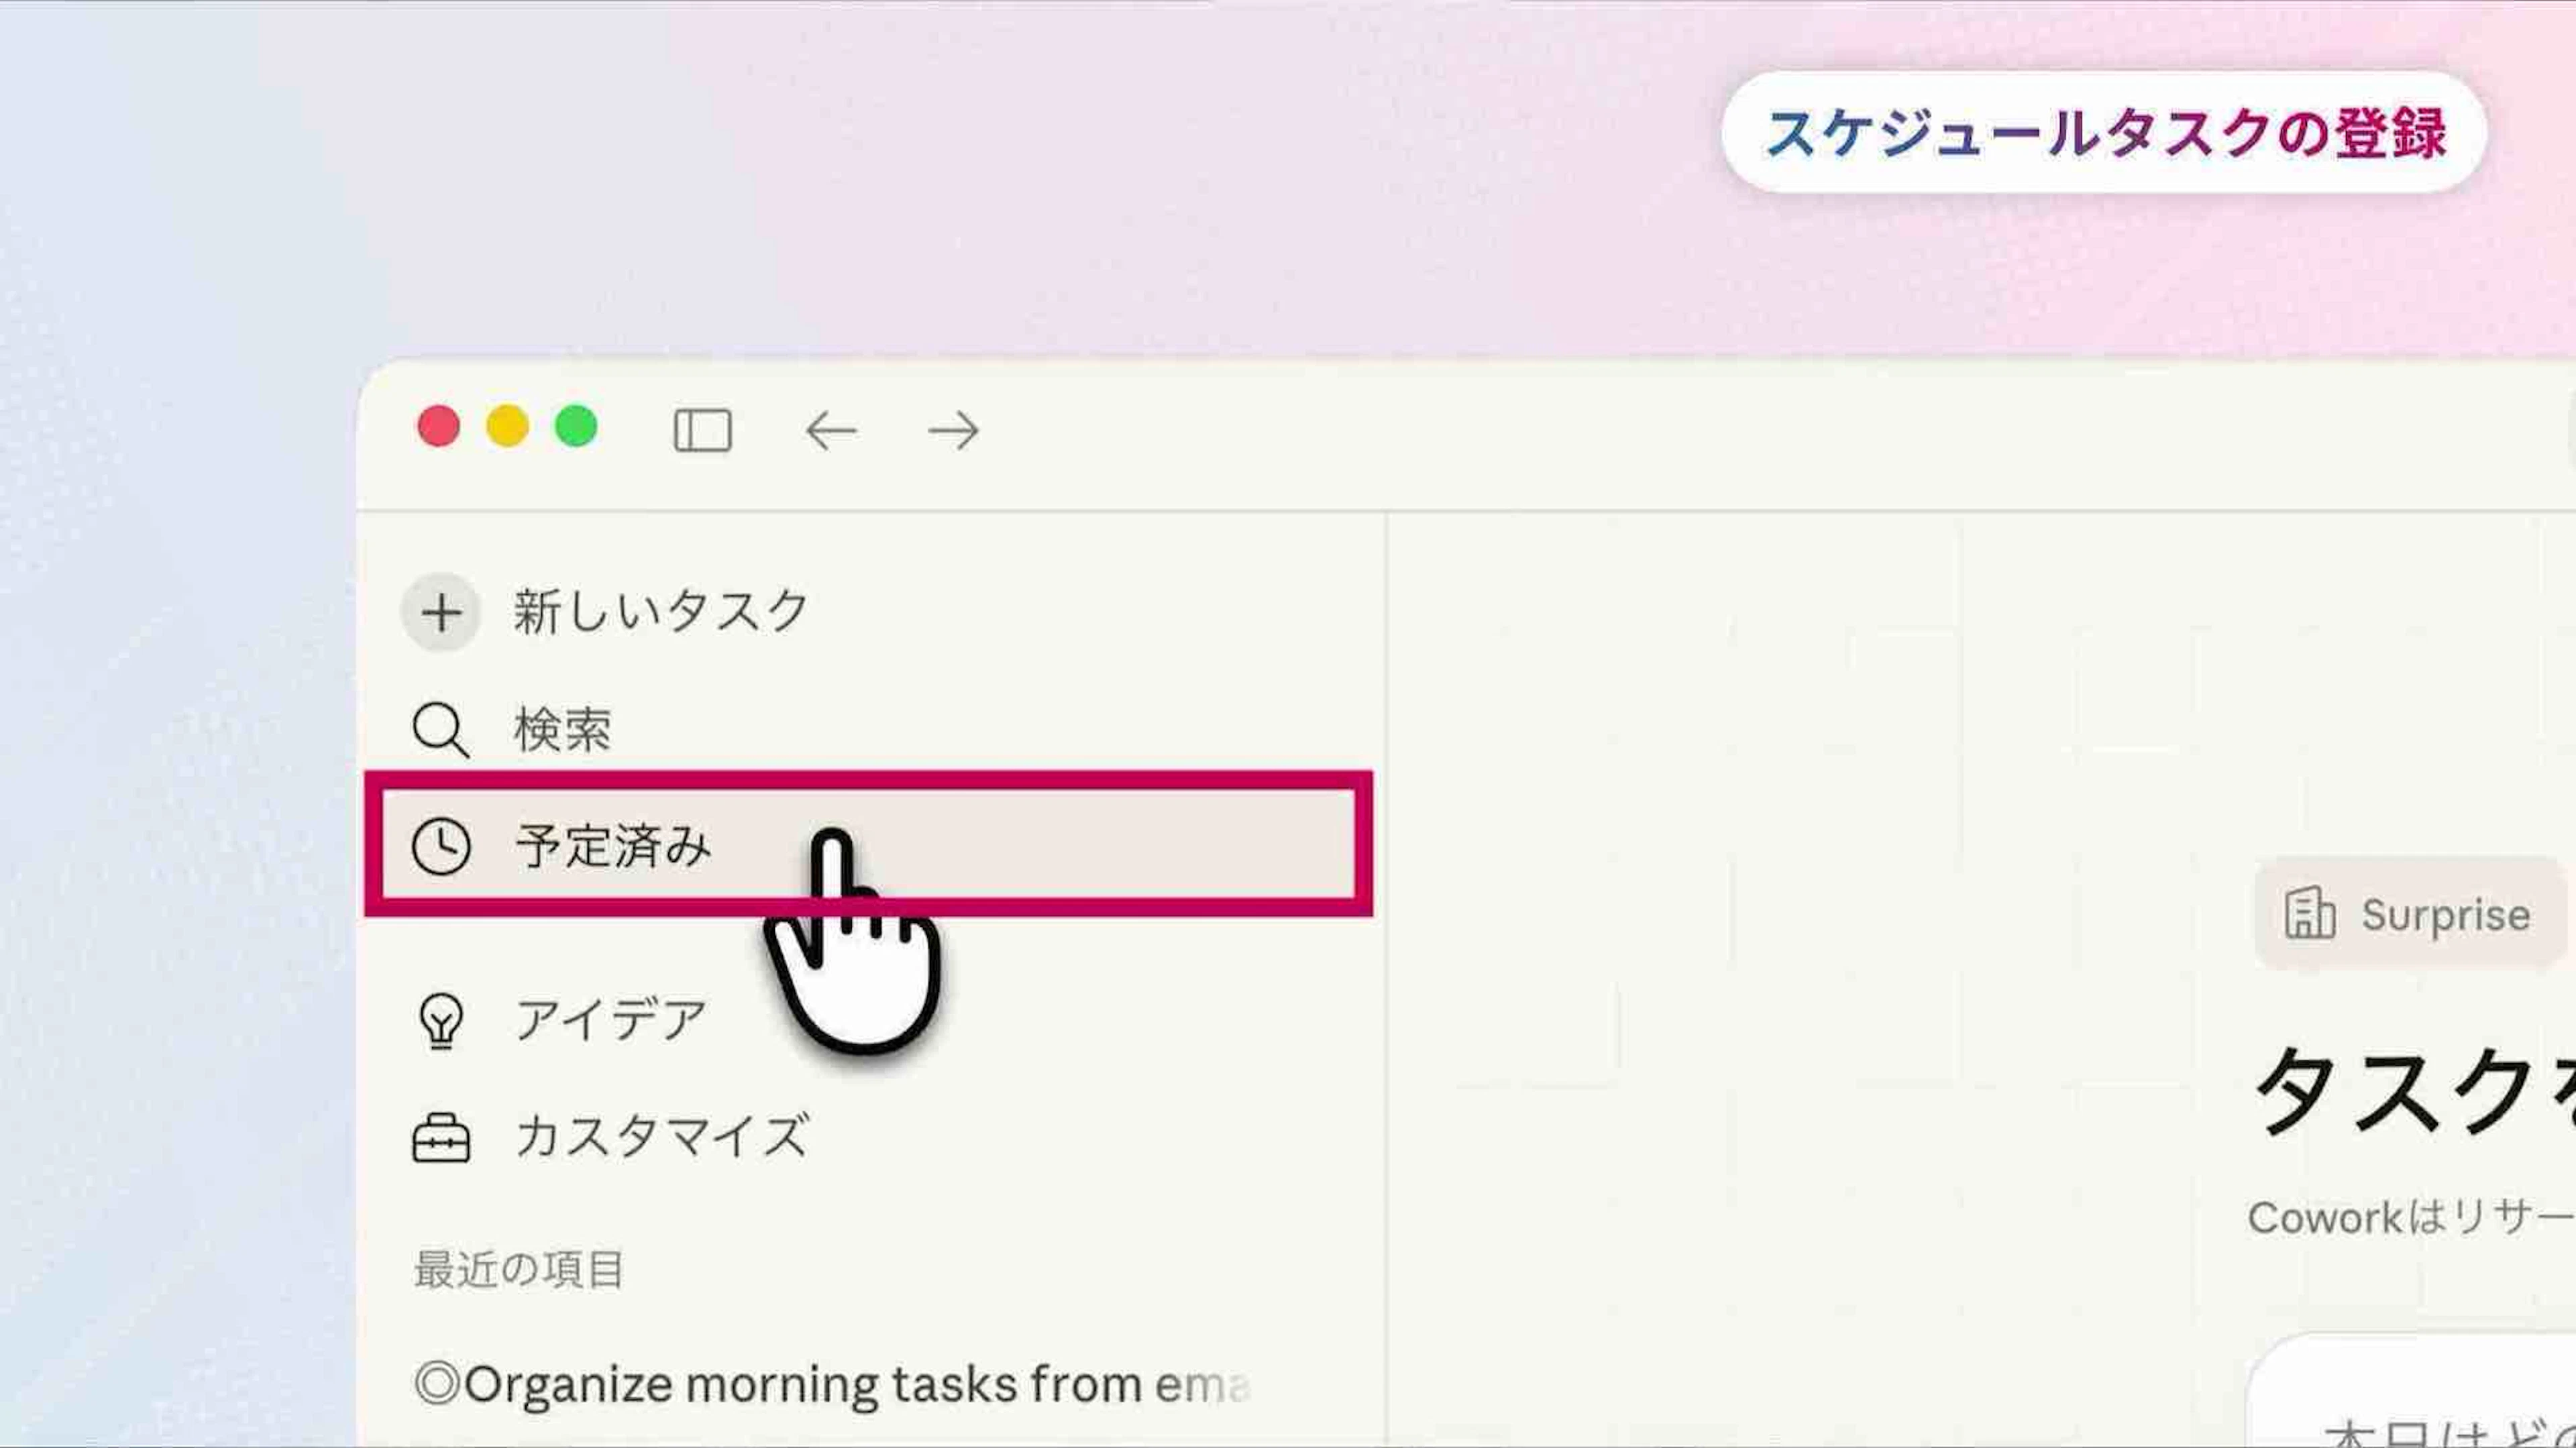This screenshot has width=2576, height=1448.
Task: Click building icon on Surprise chip
Action: tap(2309, 913)
